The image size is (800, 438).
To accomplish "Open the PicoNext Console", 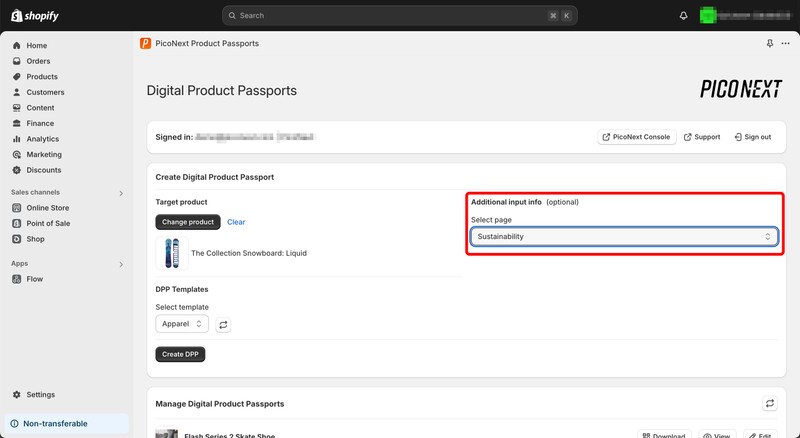I will [637, 137].
